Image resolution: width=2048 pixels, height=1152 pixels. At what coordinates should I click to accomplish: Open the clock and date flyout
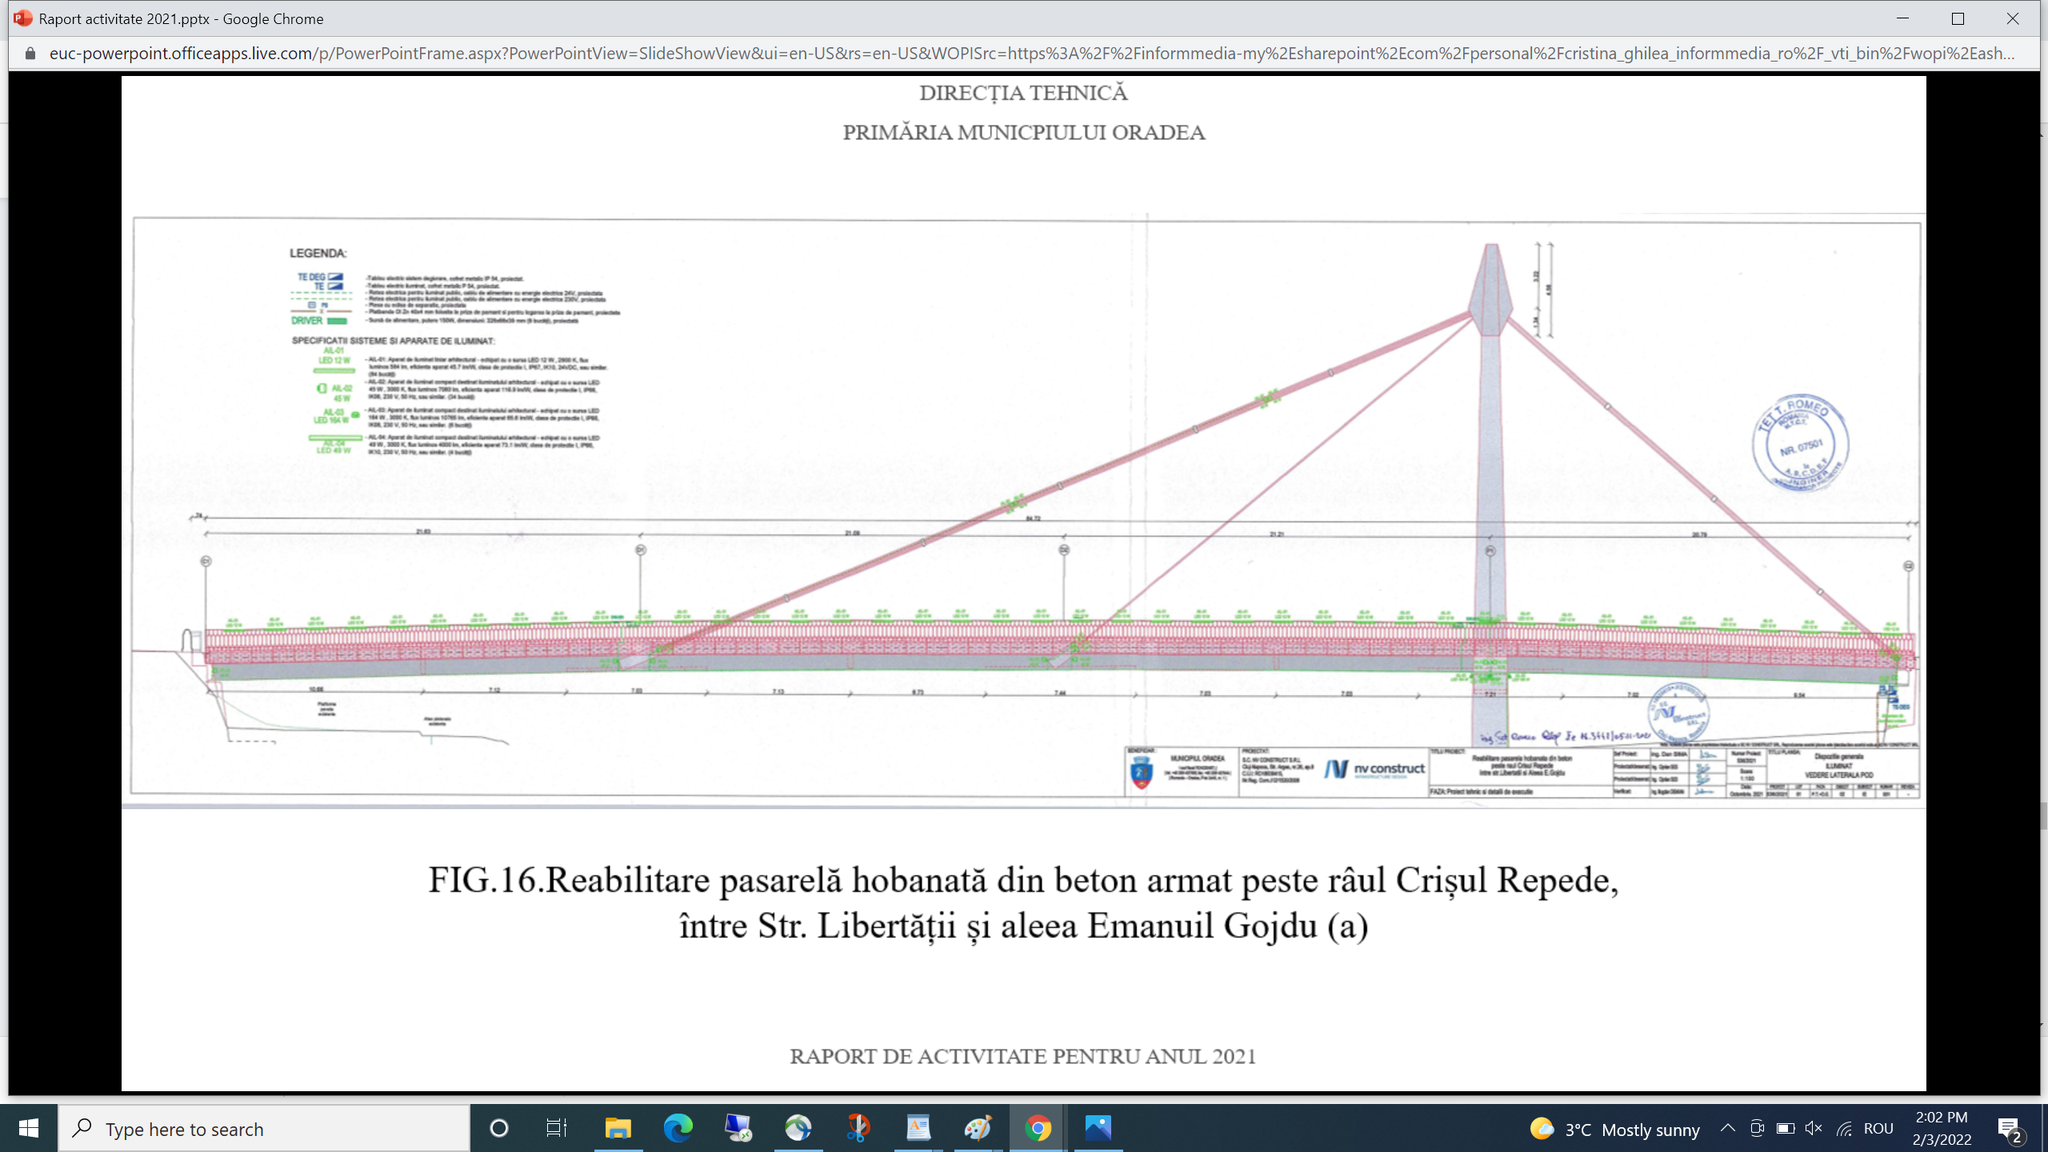1941,1128
